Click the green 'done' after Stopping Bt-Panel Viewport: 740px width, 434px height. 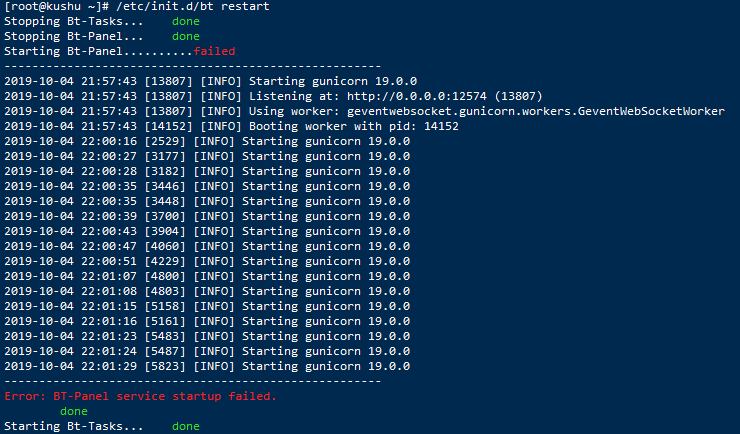[186, 36]
